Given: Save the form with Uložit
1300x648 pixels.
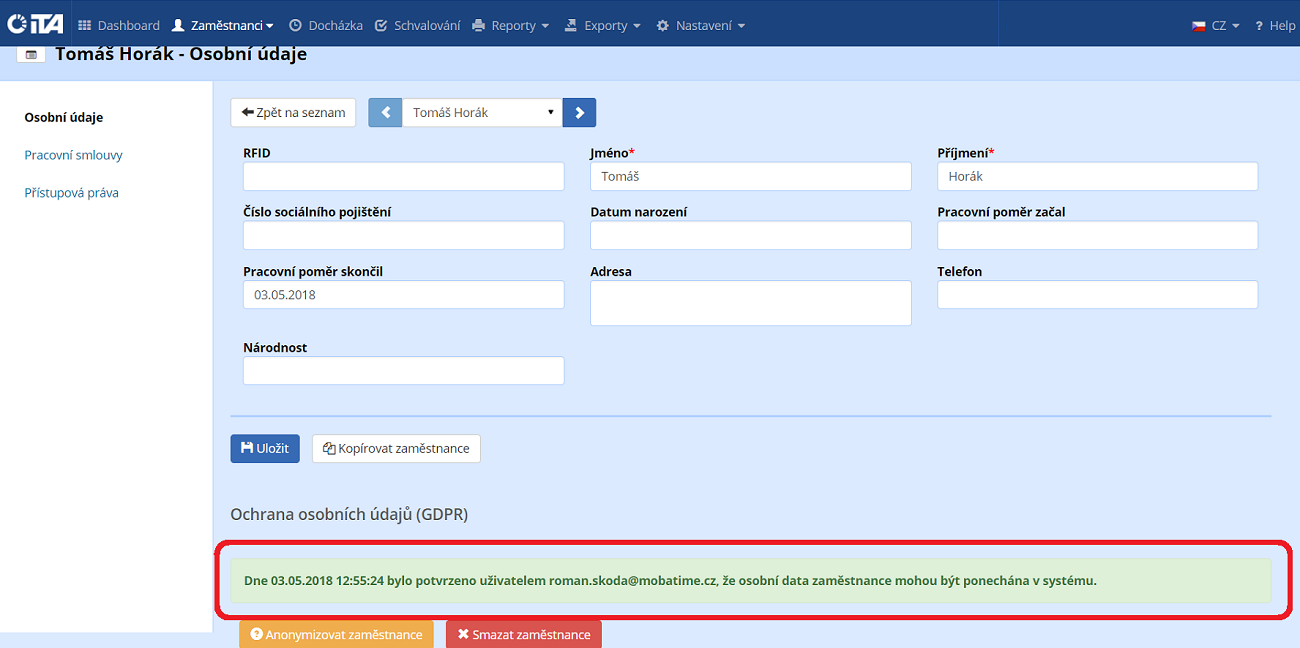Looking at the screenshot, I should coord(265,449).
